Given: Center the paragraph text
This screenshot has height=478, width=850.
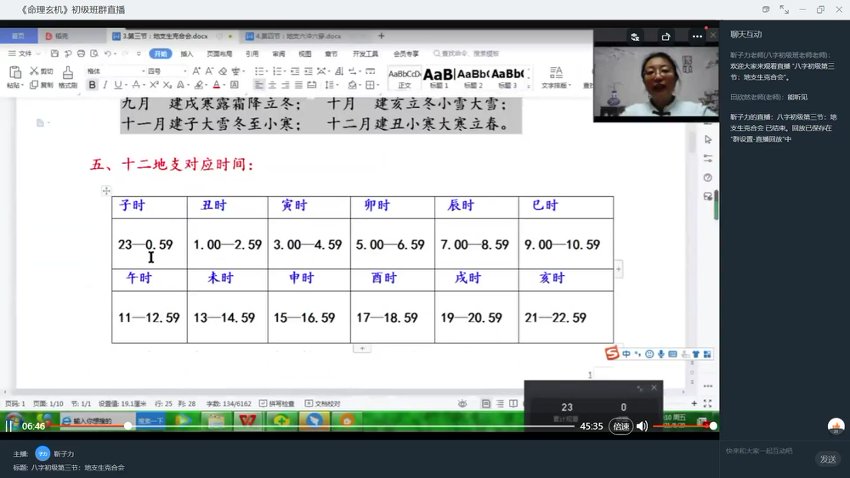Looking at the screenshot, I should 272,85.
